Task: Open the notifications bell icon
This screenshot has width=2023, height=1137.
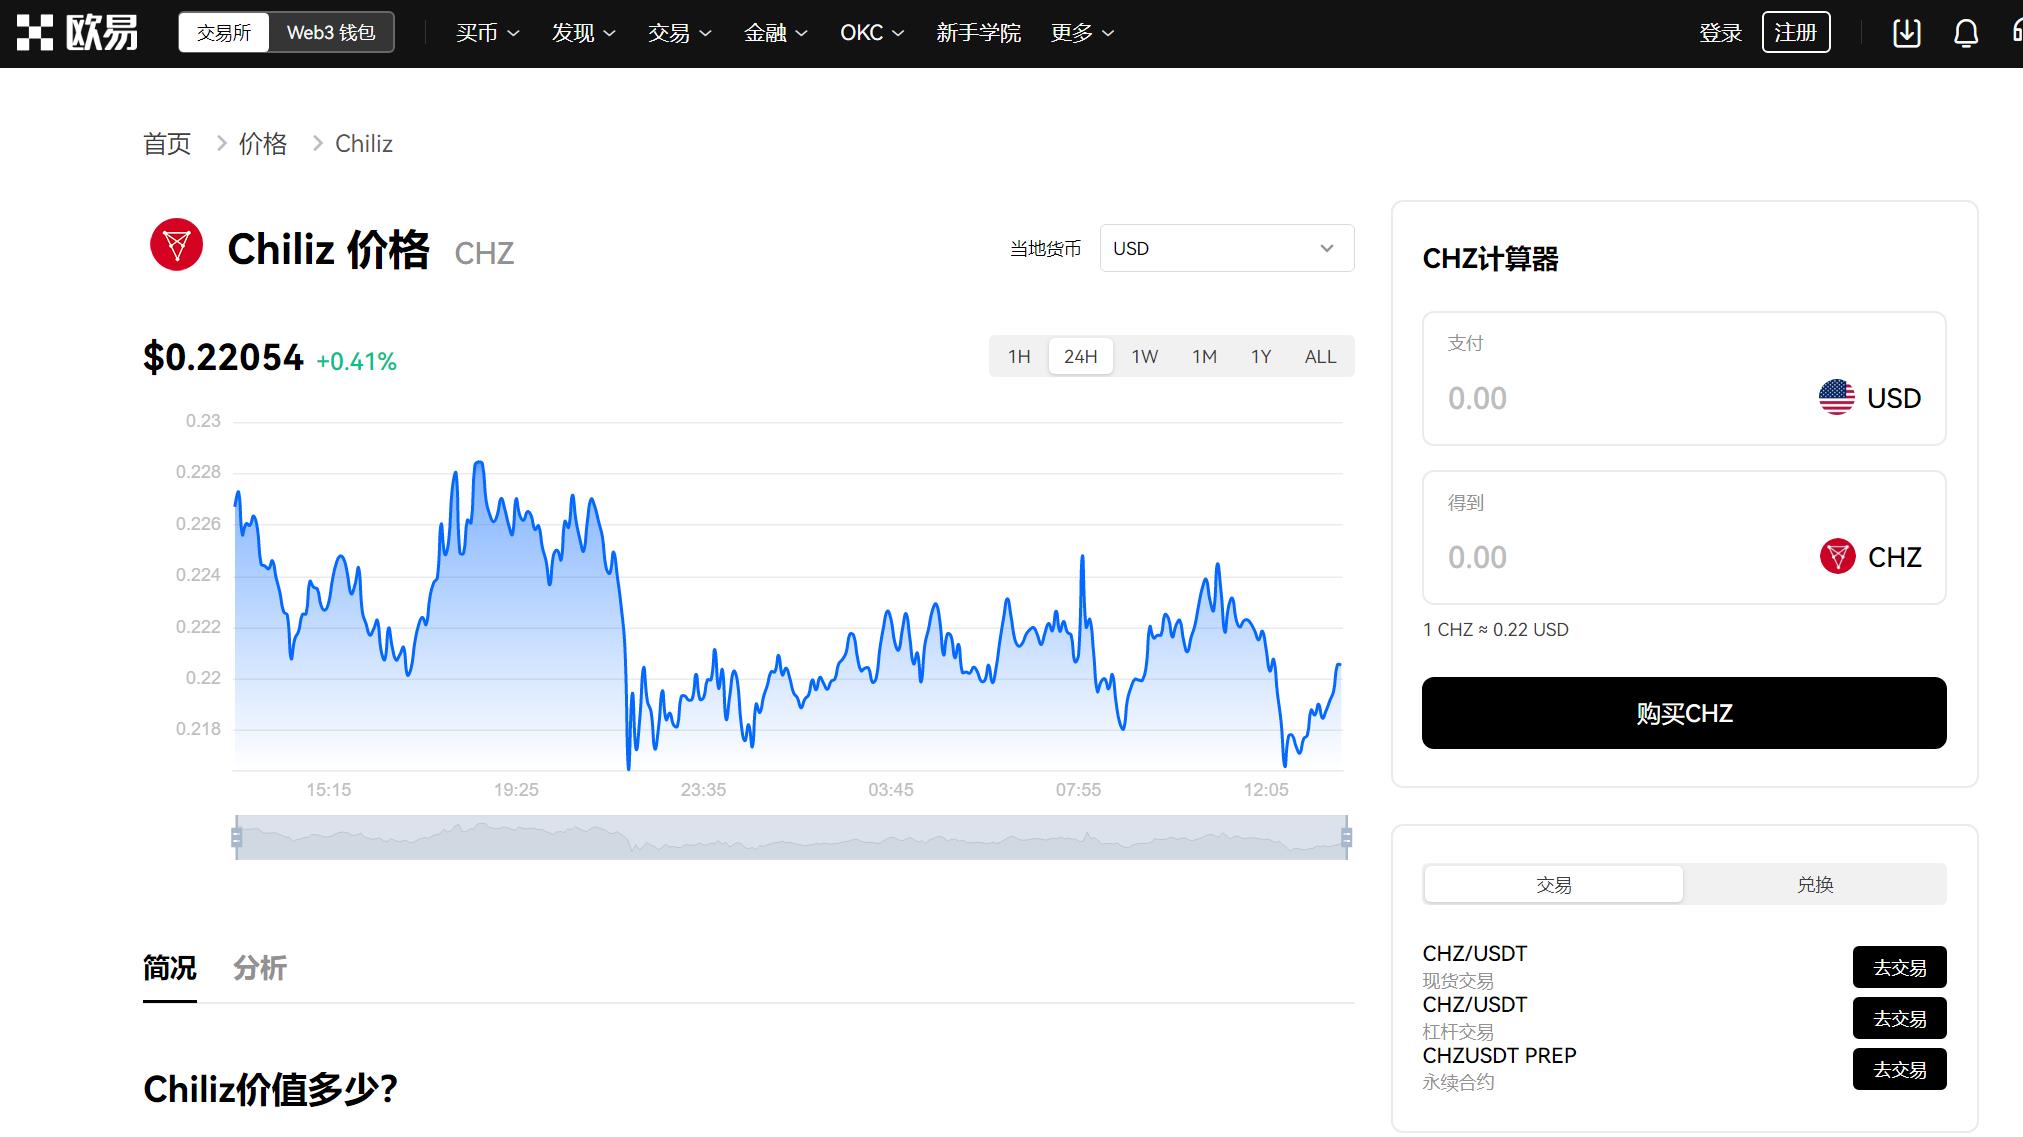Action: 1965,32
